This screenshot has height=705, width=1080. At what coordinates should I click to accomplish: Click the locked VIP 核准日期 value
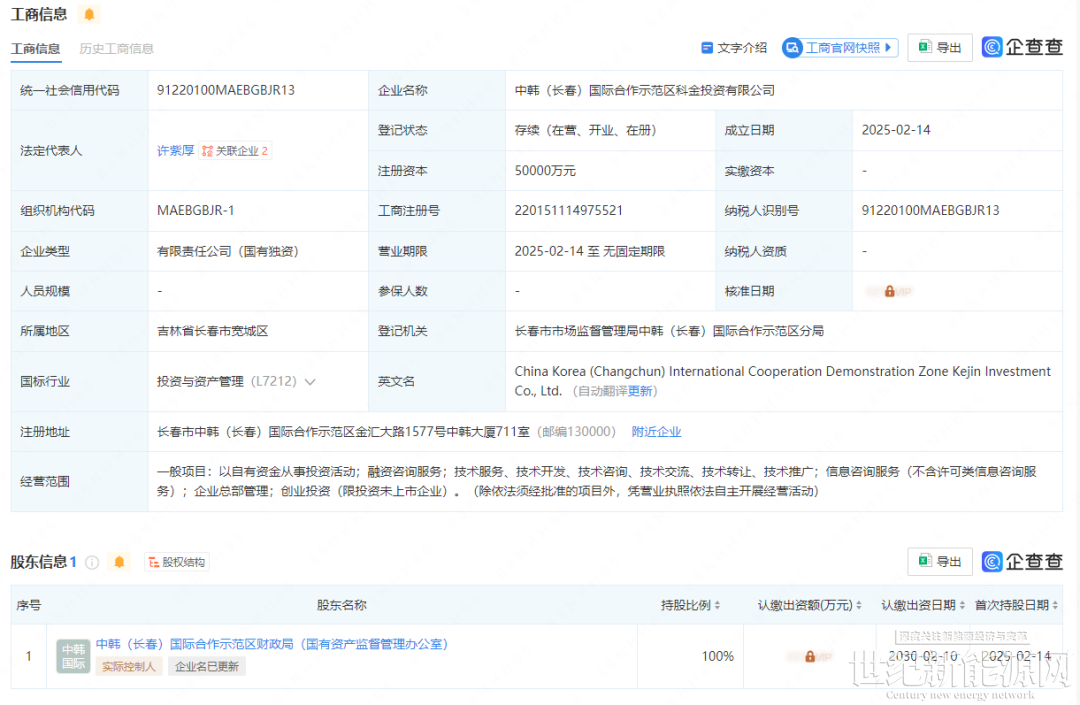coord(890,291)
